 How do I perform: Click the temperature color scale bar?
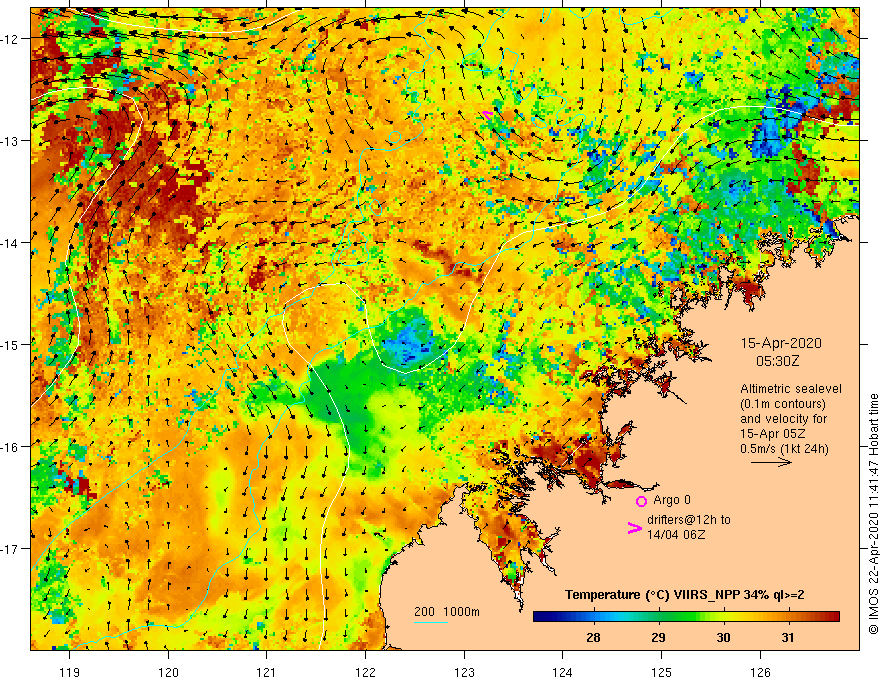coord(686,617)
